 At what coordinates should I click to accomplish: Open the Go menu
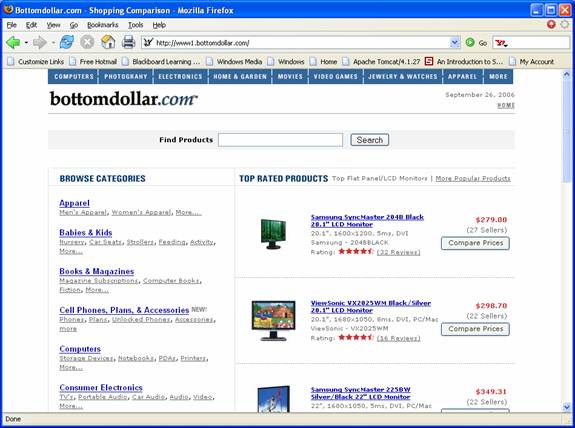click(74, 25)
